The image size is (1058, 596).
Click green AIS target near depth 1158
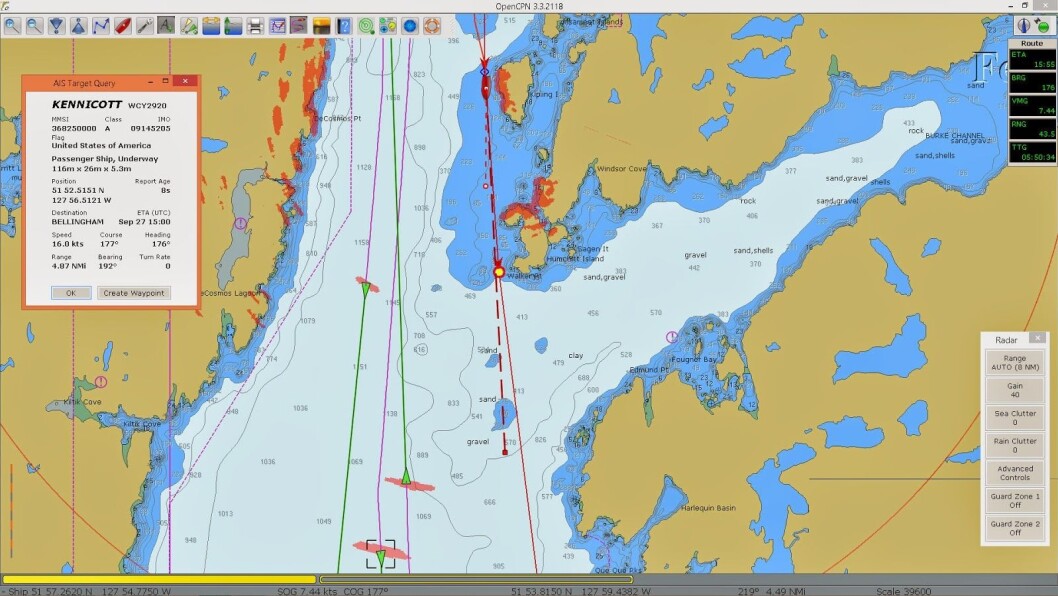click(365, 290)
